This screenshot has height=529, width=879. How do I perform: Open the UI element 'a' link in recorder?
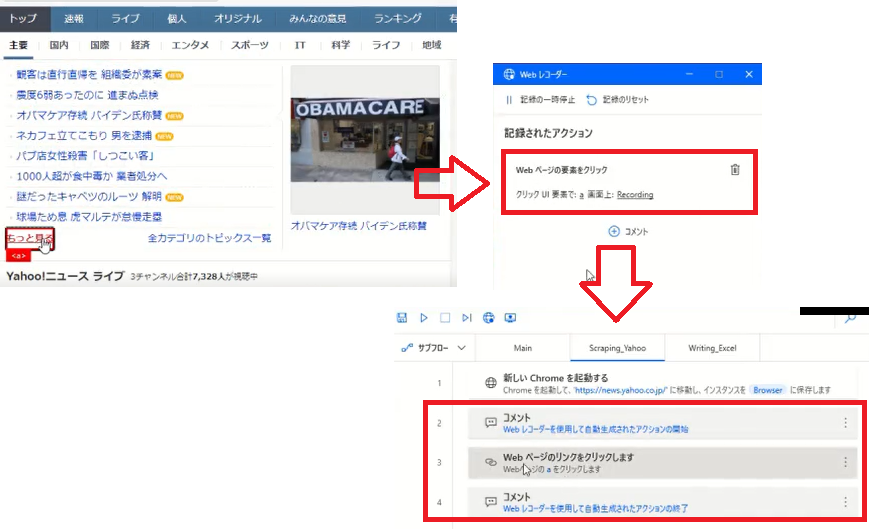(x=581, y=195)
